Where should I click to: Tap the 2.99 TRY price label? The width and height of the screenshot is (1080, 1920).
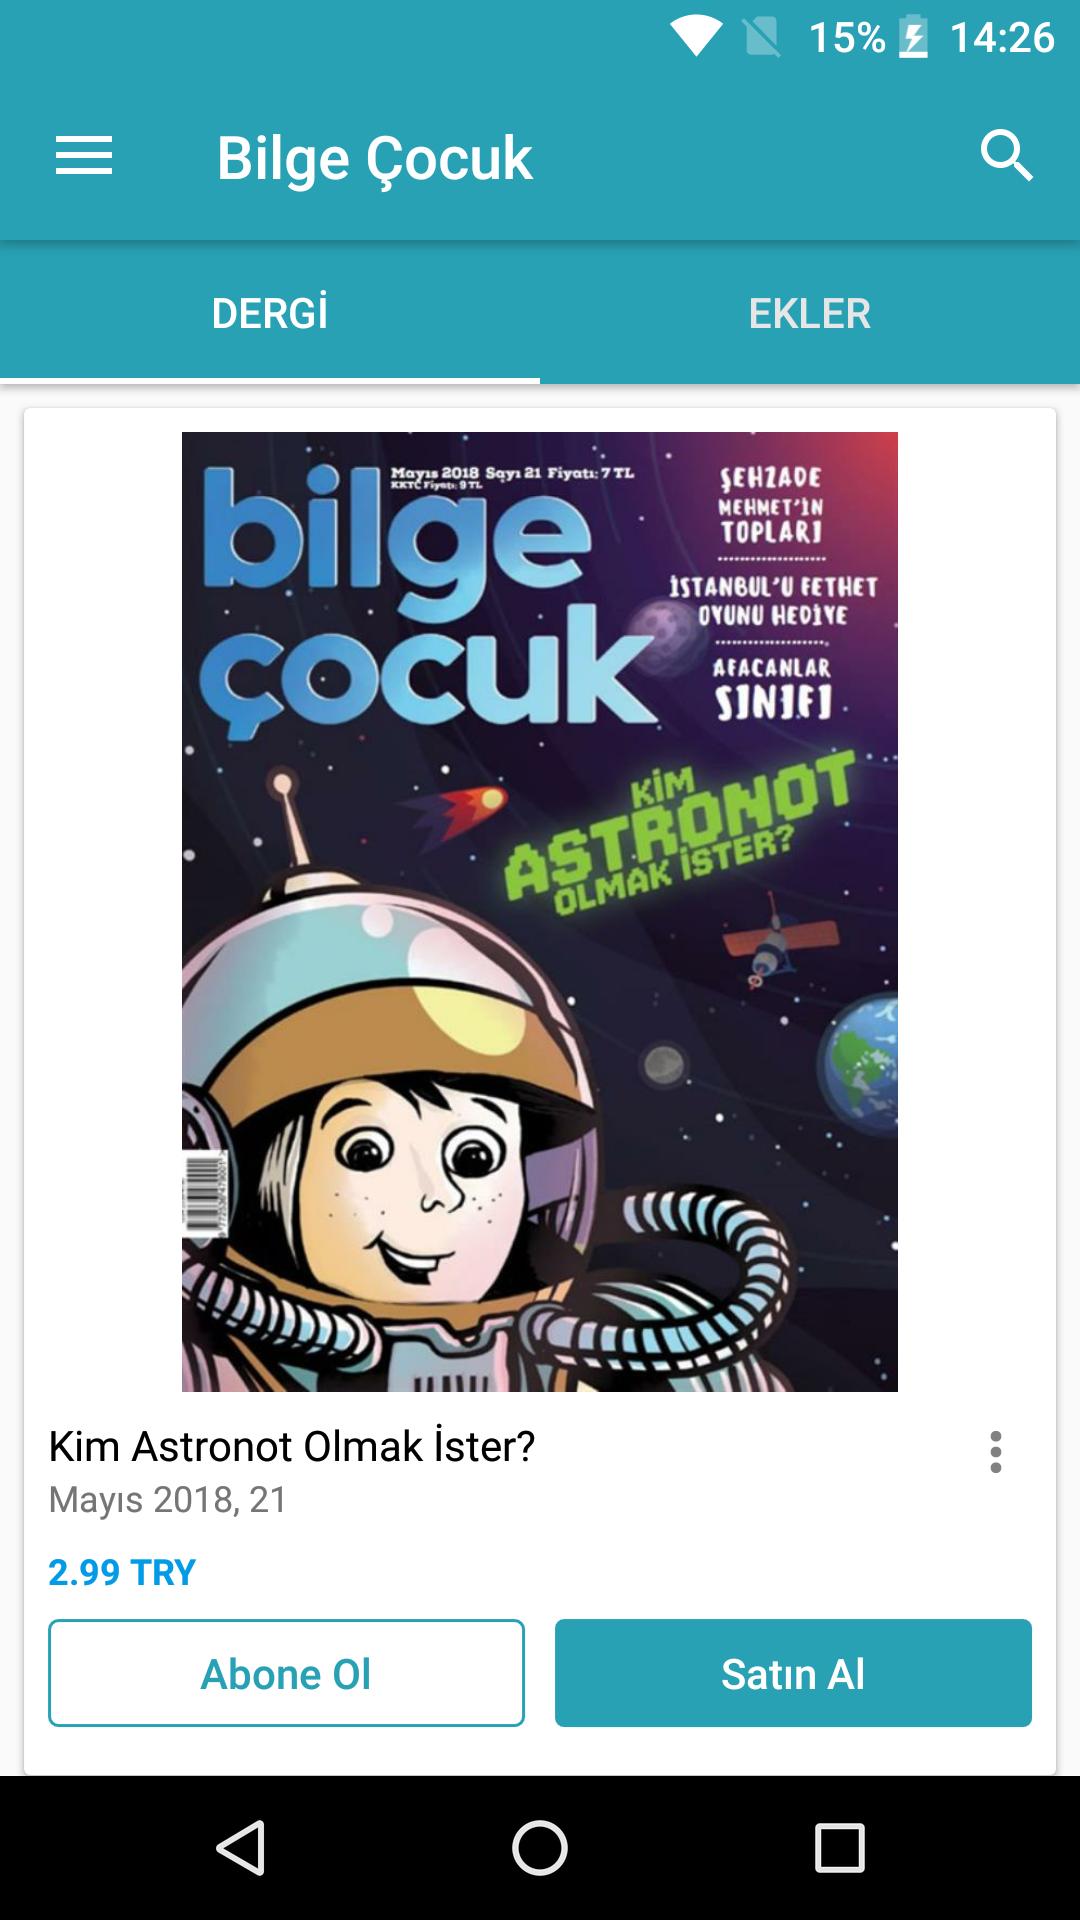pos(122,1572)
